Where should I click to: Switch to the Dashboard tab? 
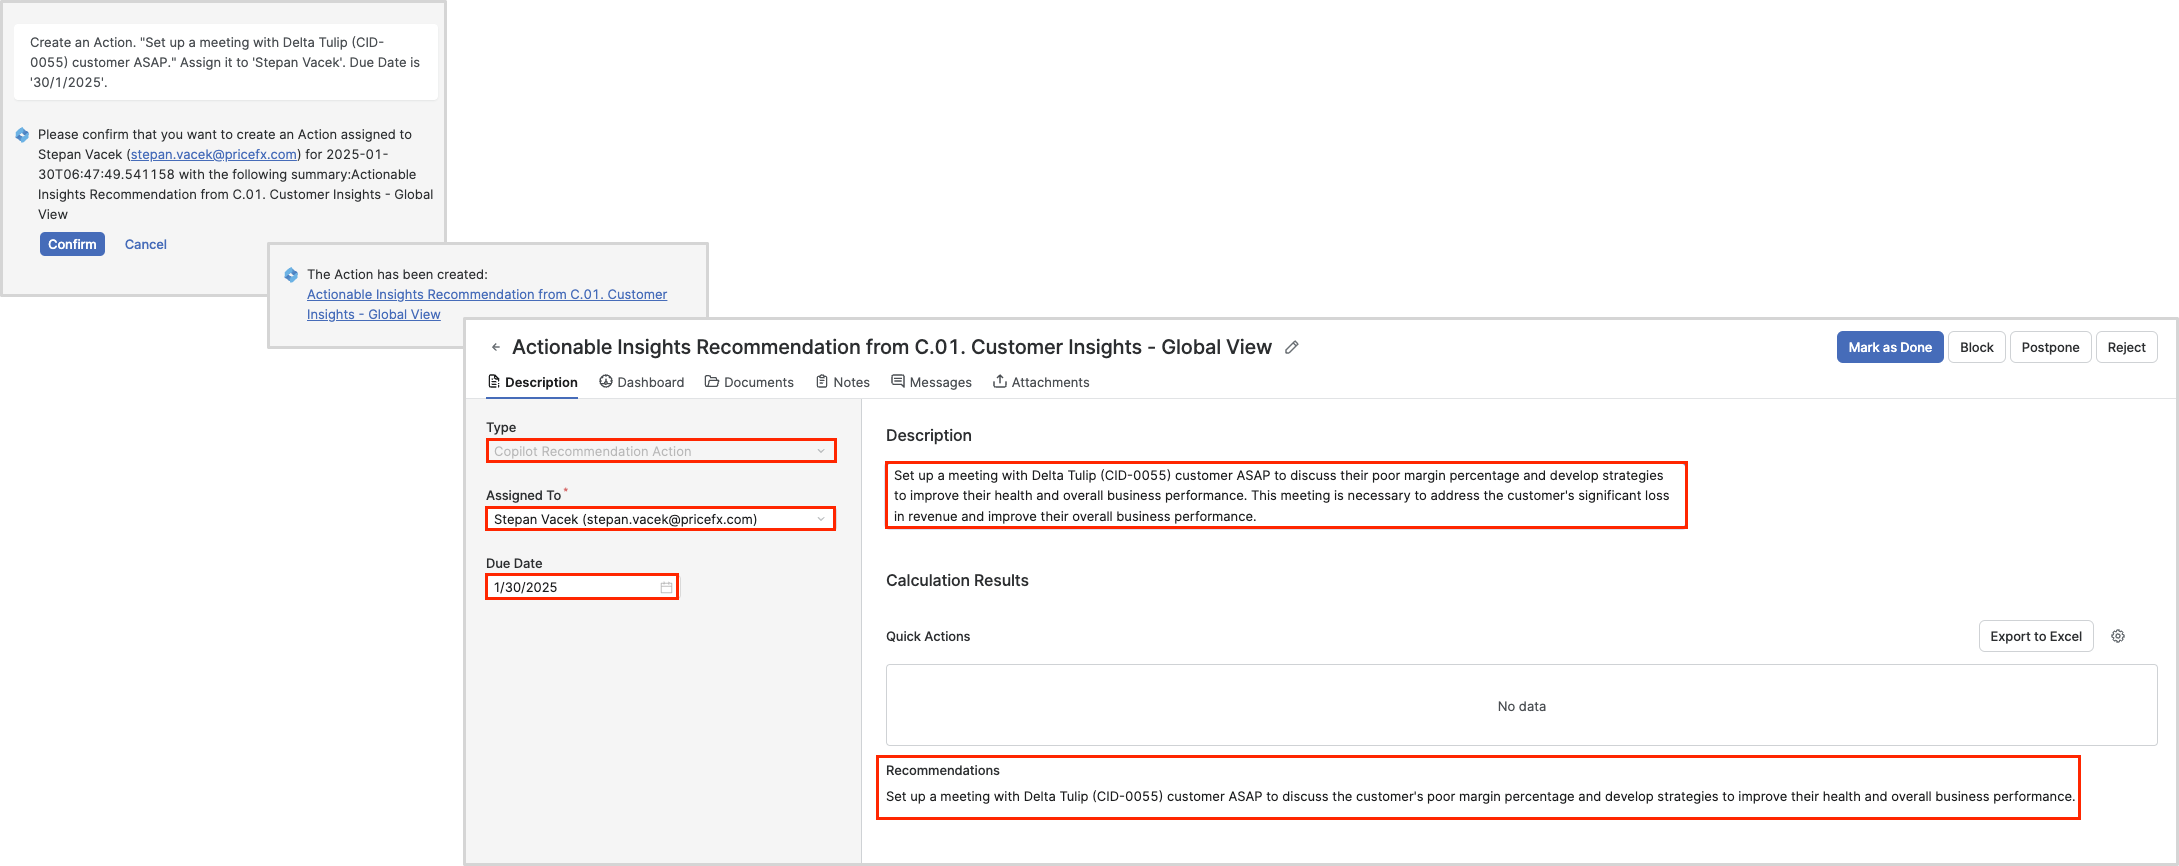click(641, 382)
